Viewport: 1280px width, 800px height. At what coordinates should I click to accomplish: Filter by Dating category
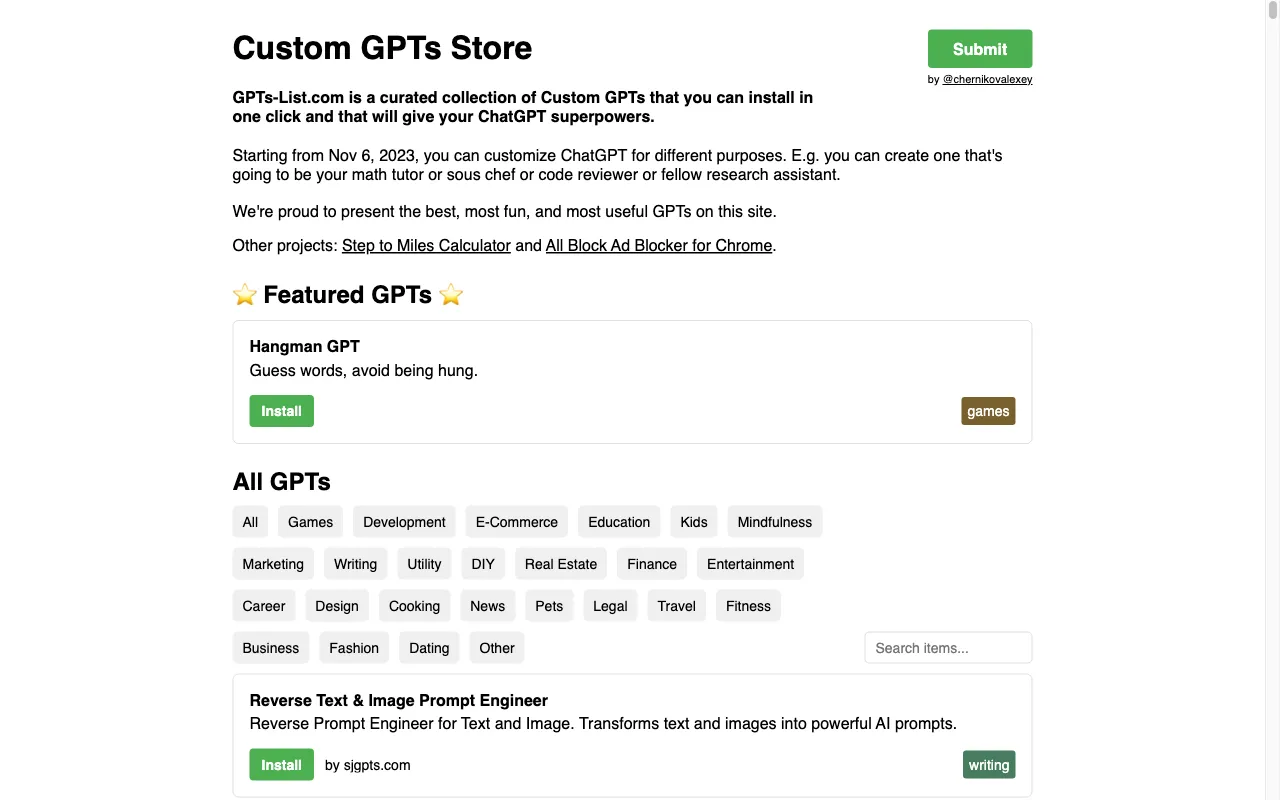click(x=429, y=648)
